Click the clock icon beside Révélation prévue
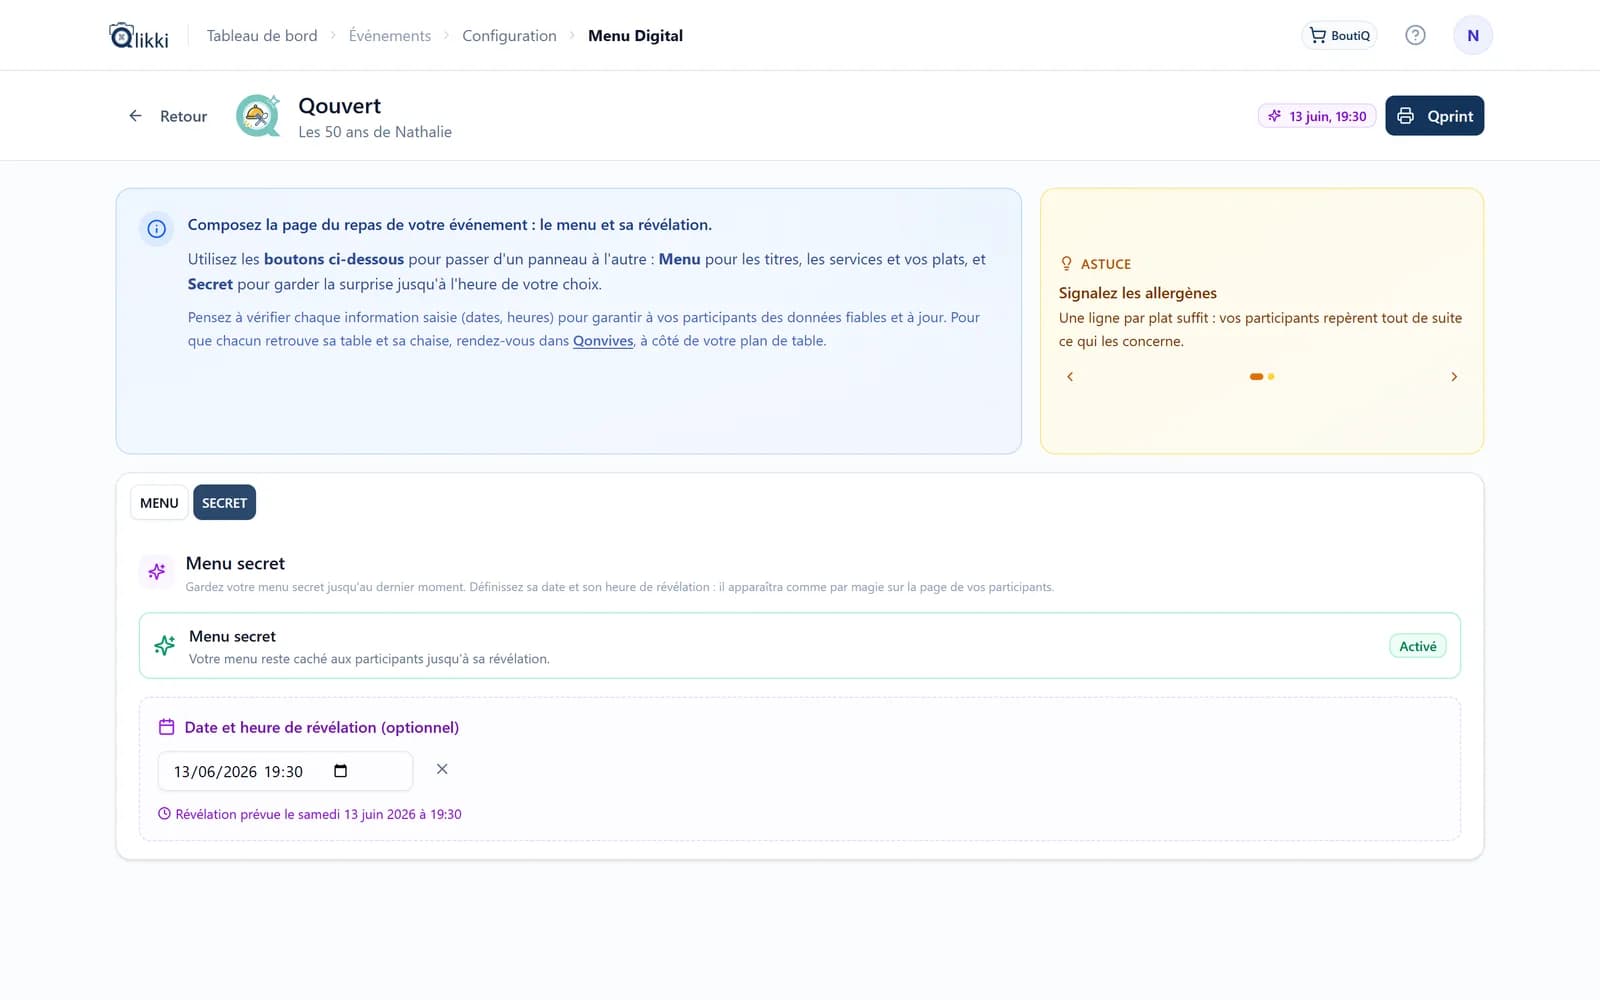Viewport: 1600px width, 1000px height. 164,814
